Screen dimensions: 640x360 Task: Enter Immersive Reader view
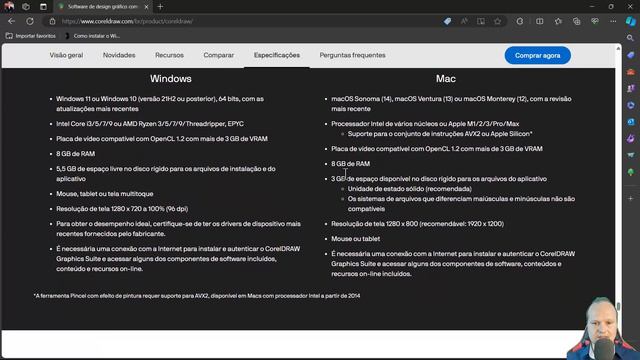point(481,21)
